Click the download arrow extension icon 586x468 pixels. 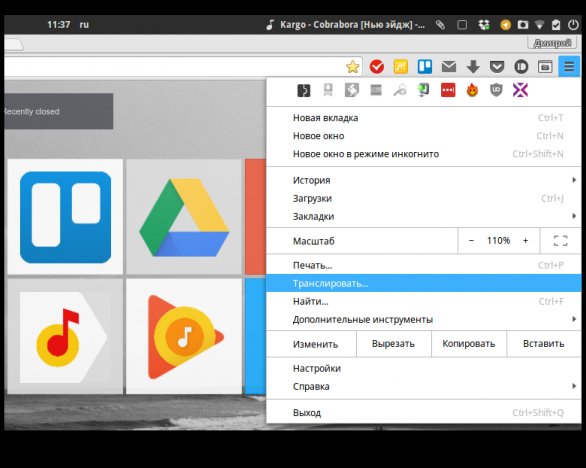point(473,67)
